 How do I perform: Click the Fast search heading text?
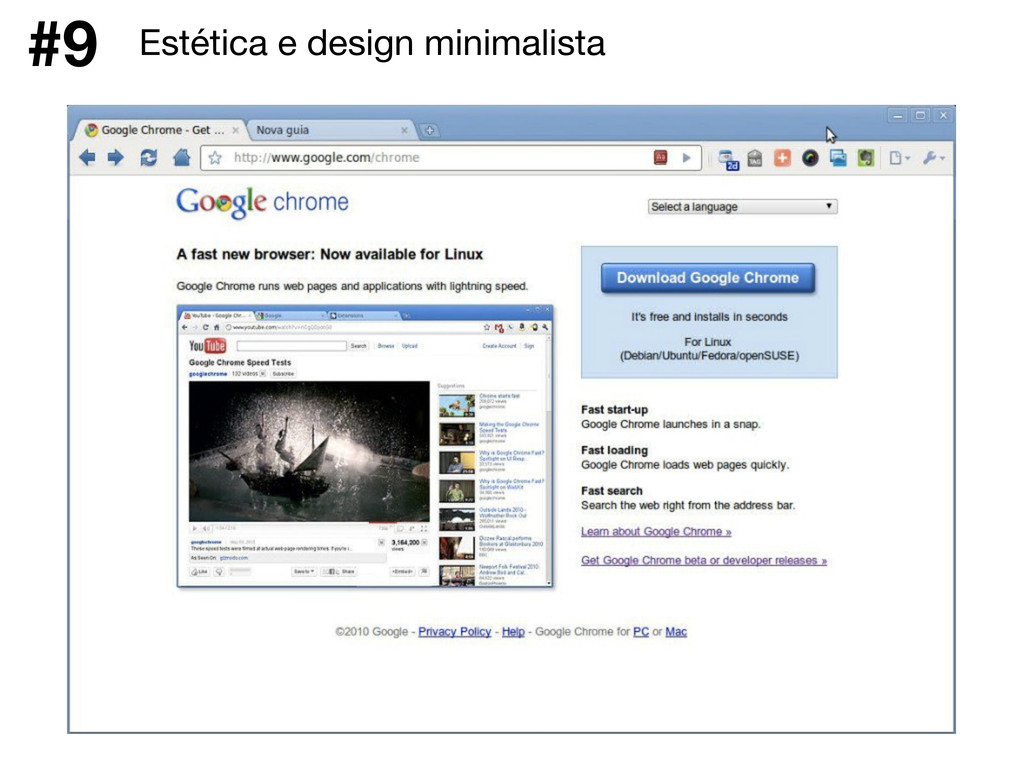(612, 490)
